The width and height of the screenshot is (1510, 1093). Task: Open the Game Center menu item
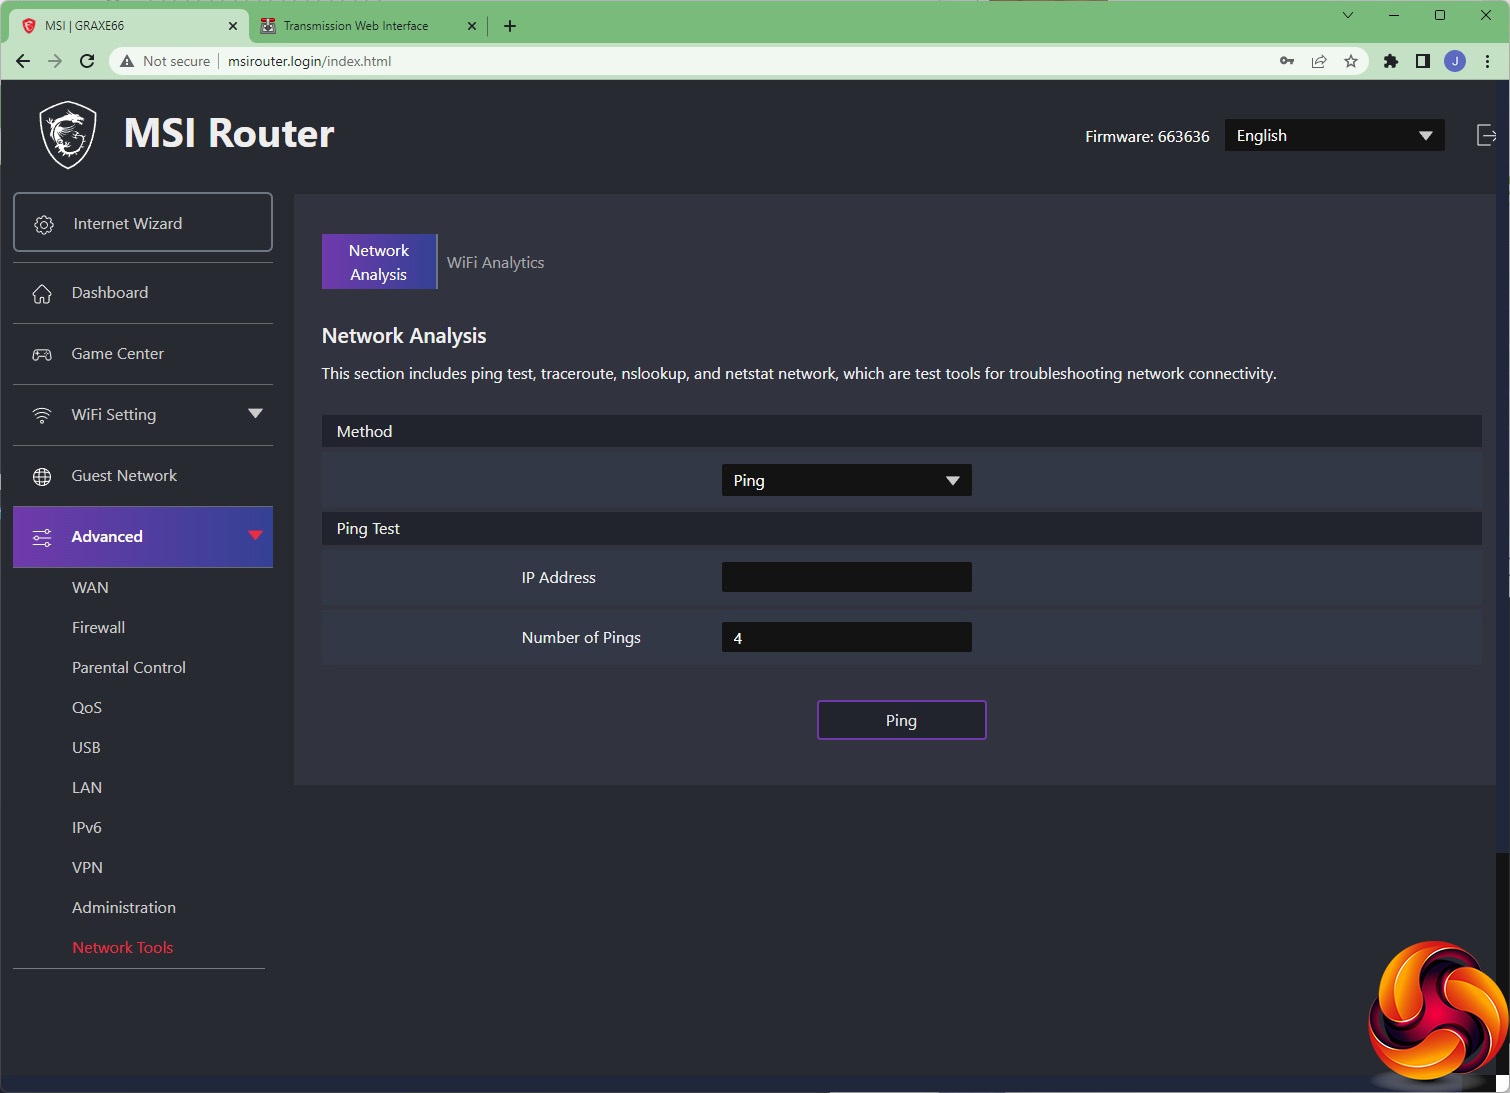[143, 354]
